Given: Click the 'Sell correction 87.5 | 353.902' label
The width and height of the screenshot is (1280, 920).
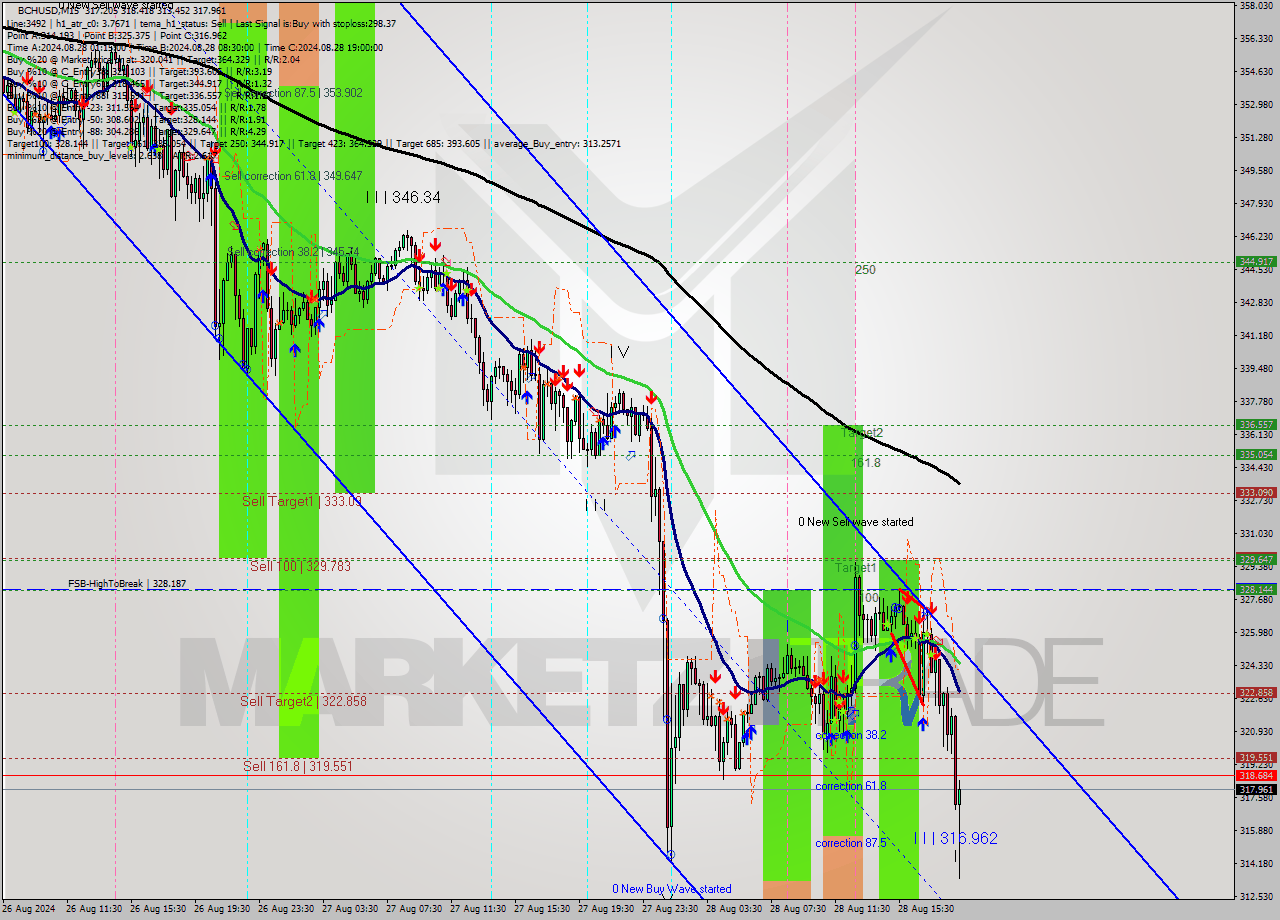Looking at the screenshot, I should [x=292, y=92].
